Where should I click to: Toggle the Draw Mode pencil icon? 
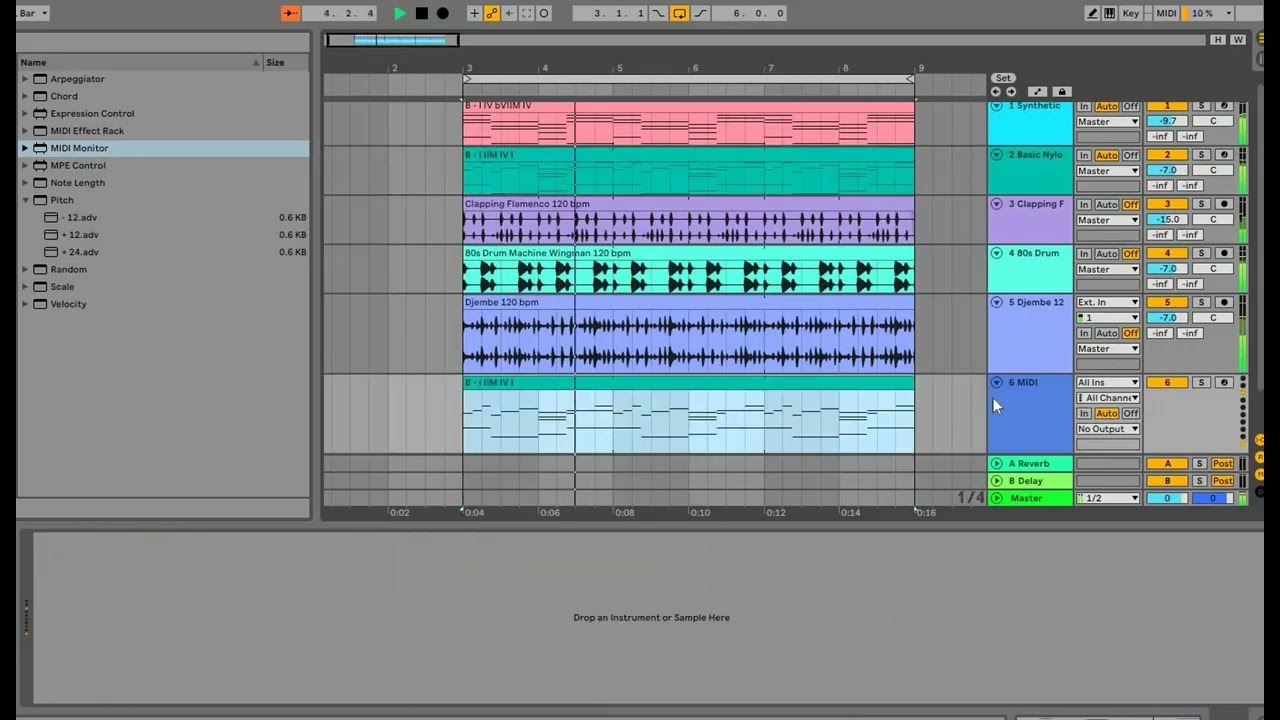point(1093,13)
